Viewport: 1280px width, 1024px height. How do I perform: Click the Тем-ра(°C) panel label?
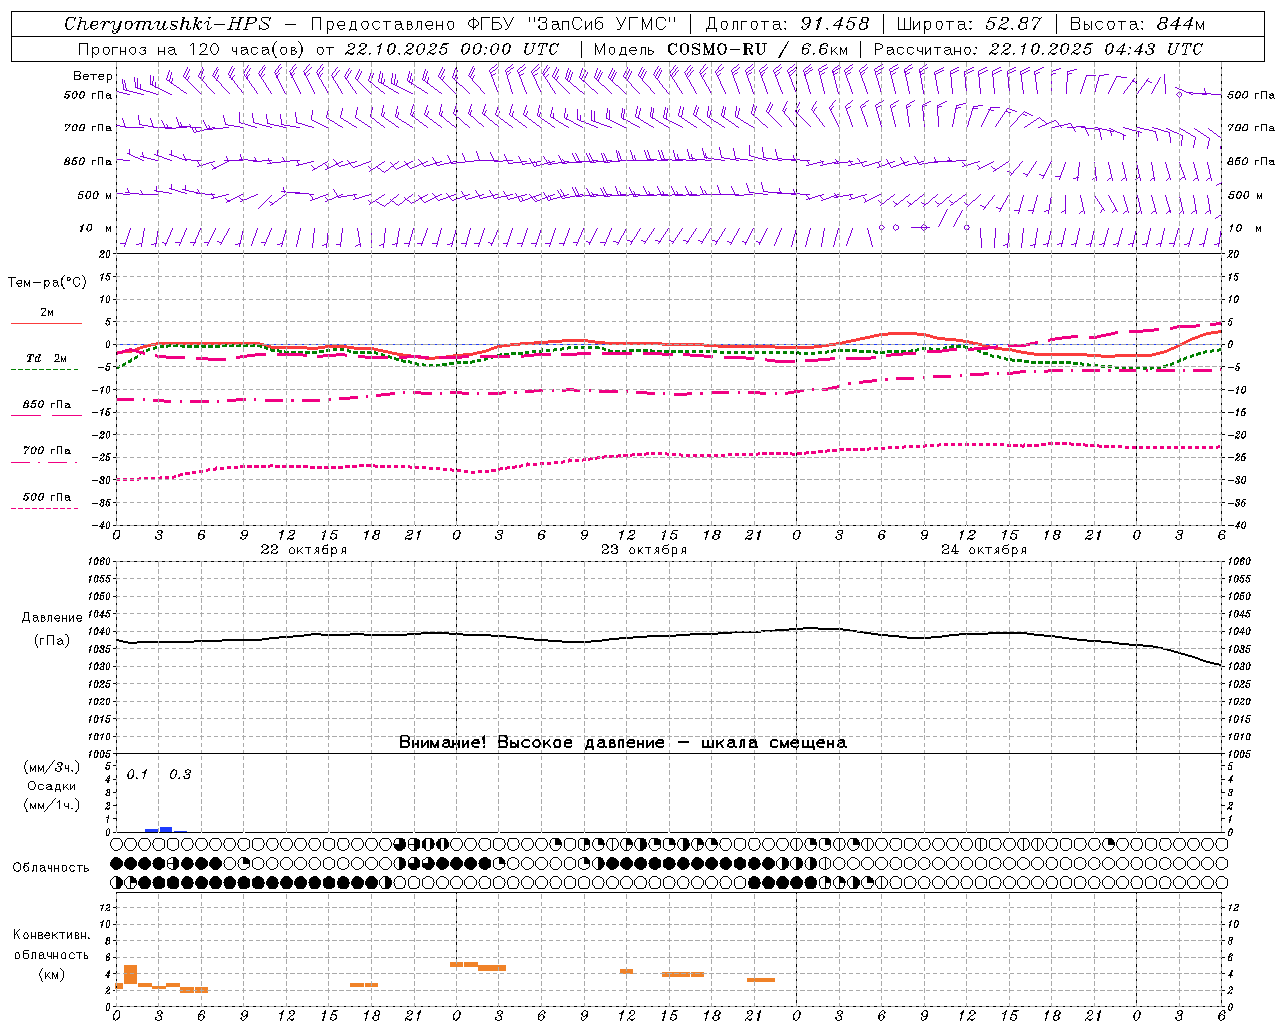pos(47,283)
